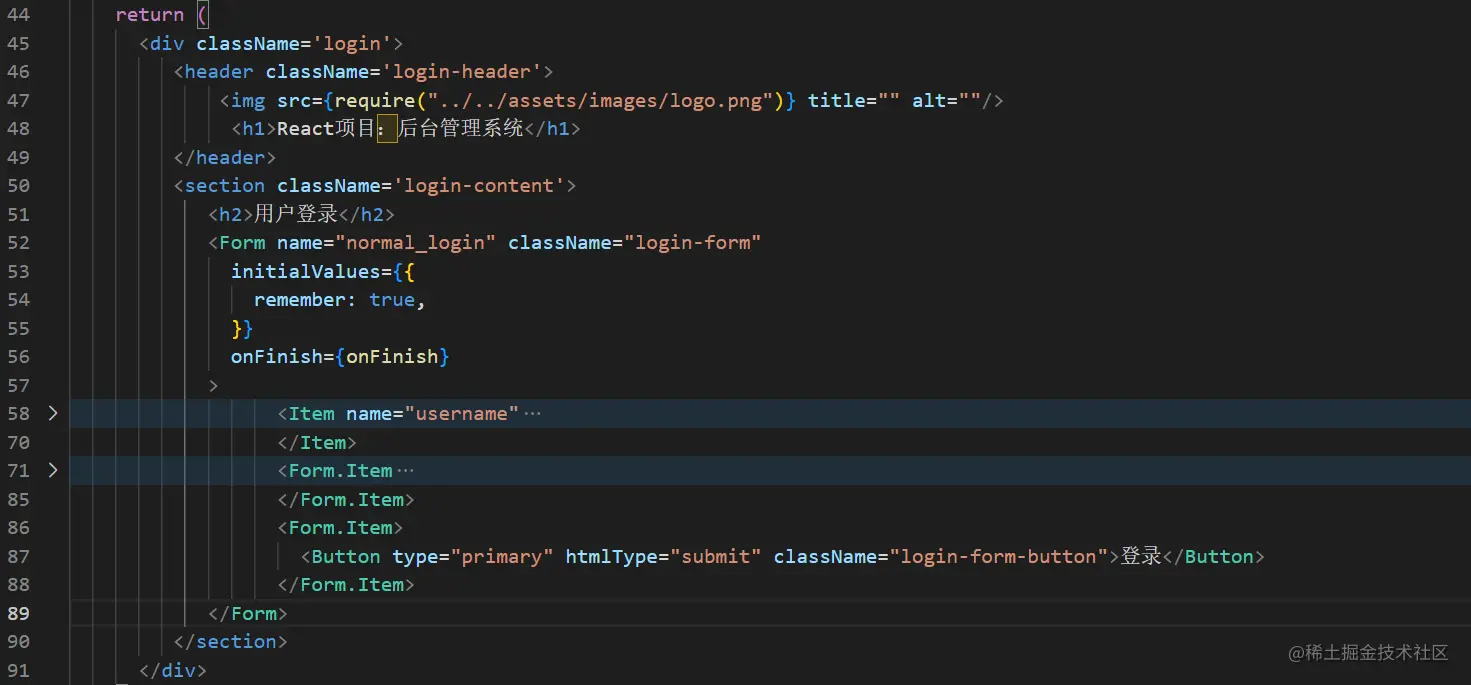Click the "username" string on line 58
The height and width of the screenshot is (685, 1471).
pyautogui.click(x=462, y=414)
